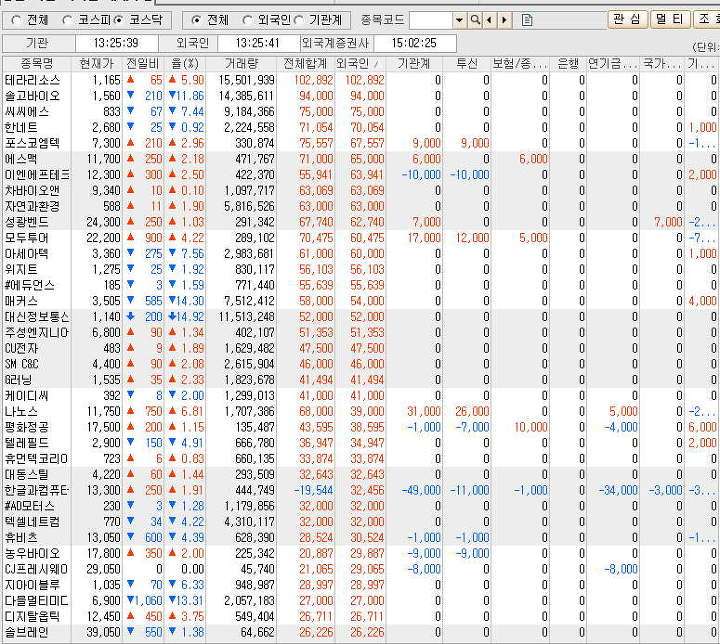Screen dimensions: 720x644
Task: Go to previous stock code arrow
Action: coord(489,20)
